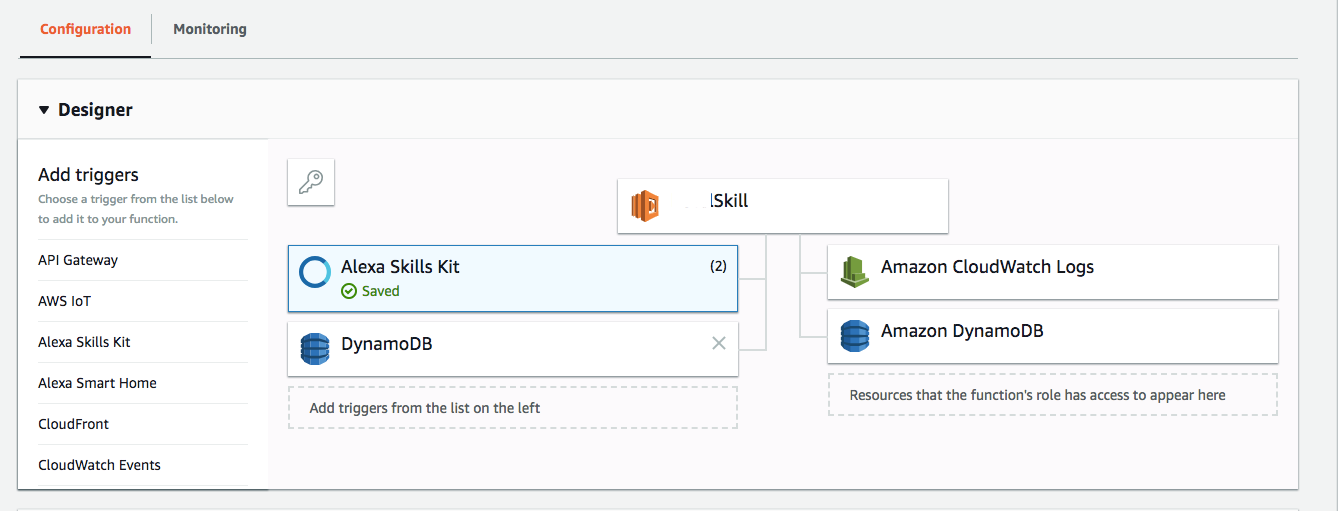Click 'Add triggers from the list' placeholder
1339x511 pixels.
513,408
